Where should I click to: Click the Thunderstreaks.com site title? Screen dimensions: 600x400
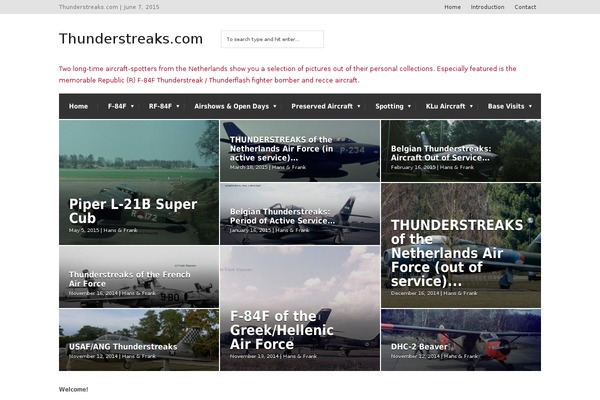131,39
